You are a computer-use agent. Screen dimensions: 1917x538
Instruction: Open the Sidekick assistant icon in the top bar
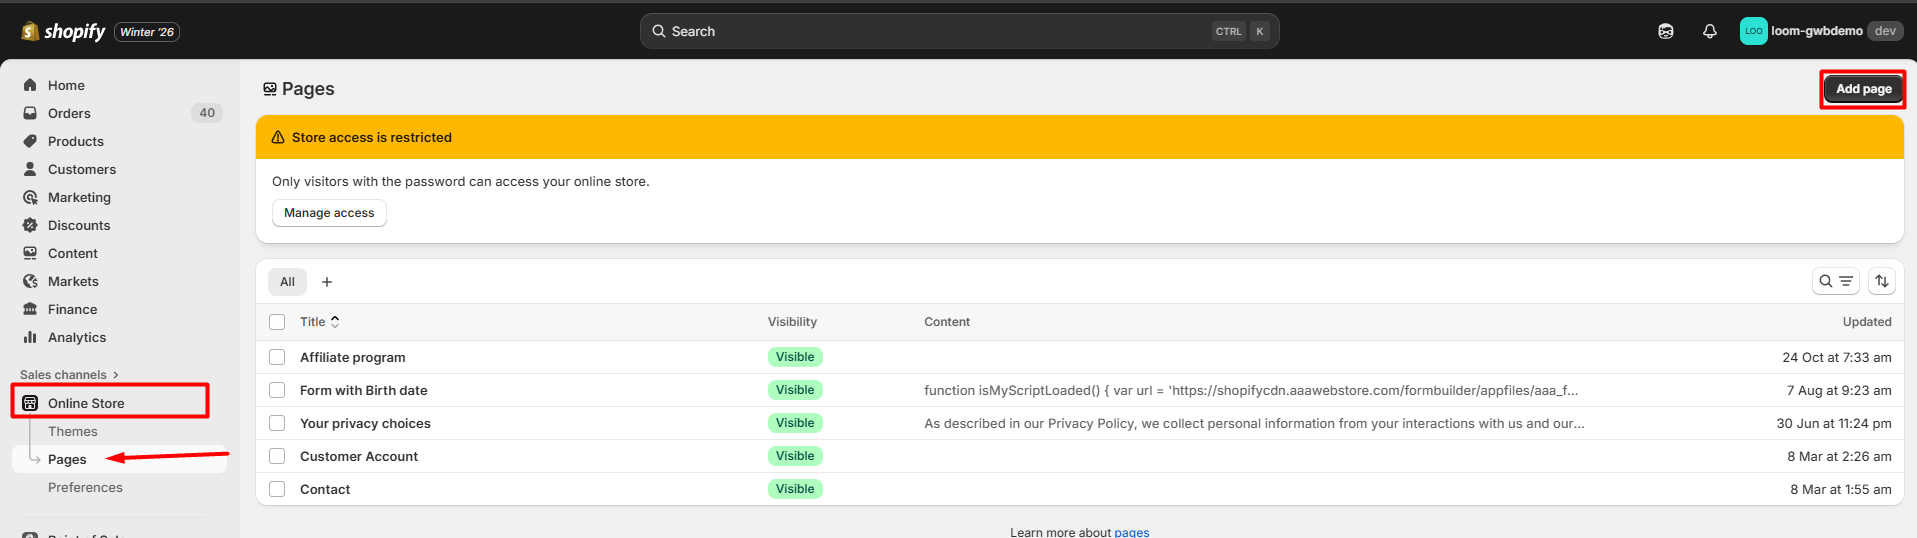point(1665,31)
